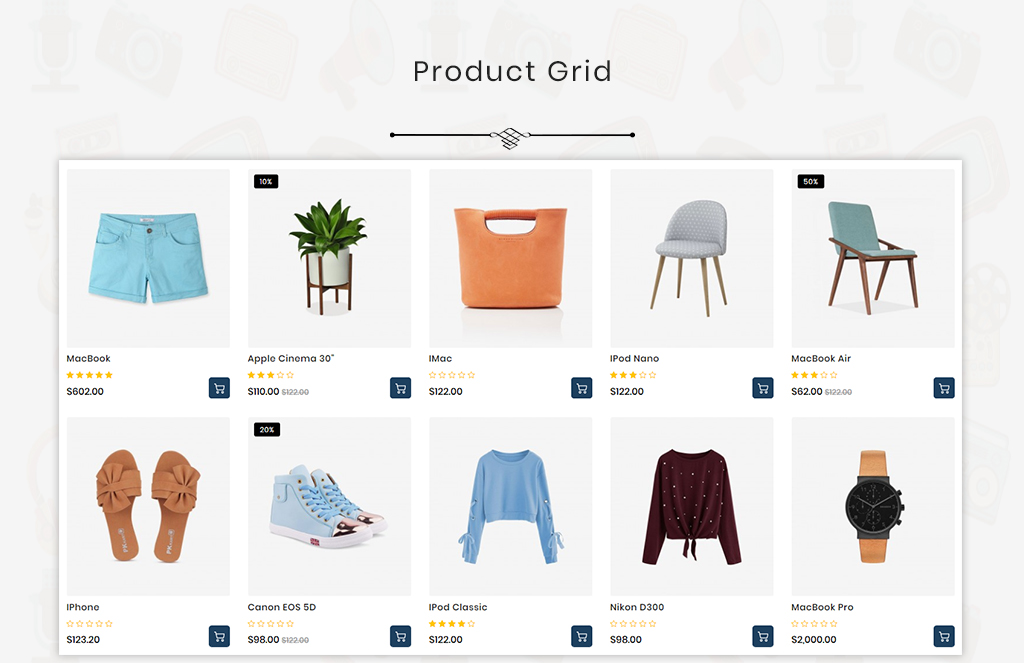The height and width of the screenshot is (663, 1024).
Task: Select the wristwatch product image
Action: [x=873, y=506]
